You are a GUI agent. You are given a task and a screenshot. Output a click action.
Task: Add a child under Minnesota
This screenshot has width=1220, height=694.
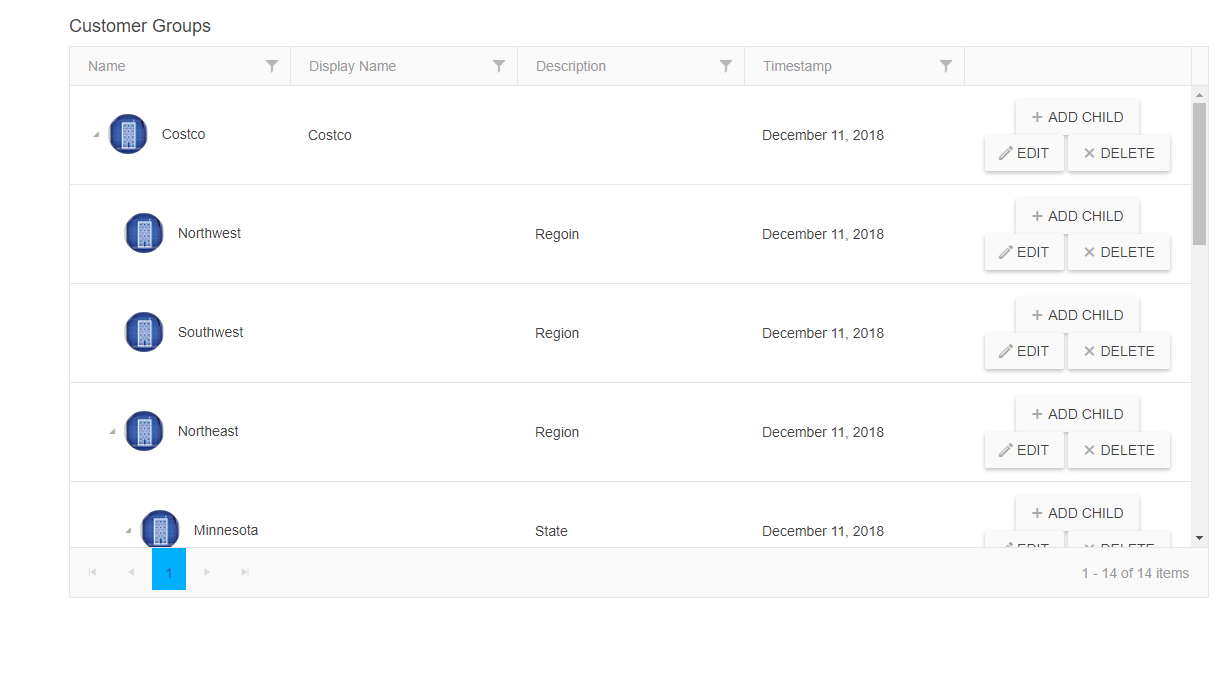click(x=1077, y=513)
